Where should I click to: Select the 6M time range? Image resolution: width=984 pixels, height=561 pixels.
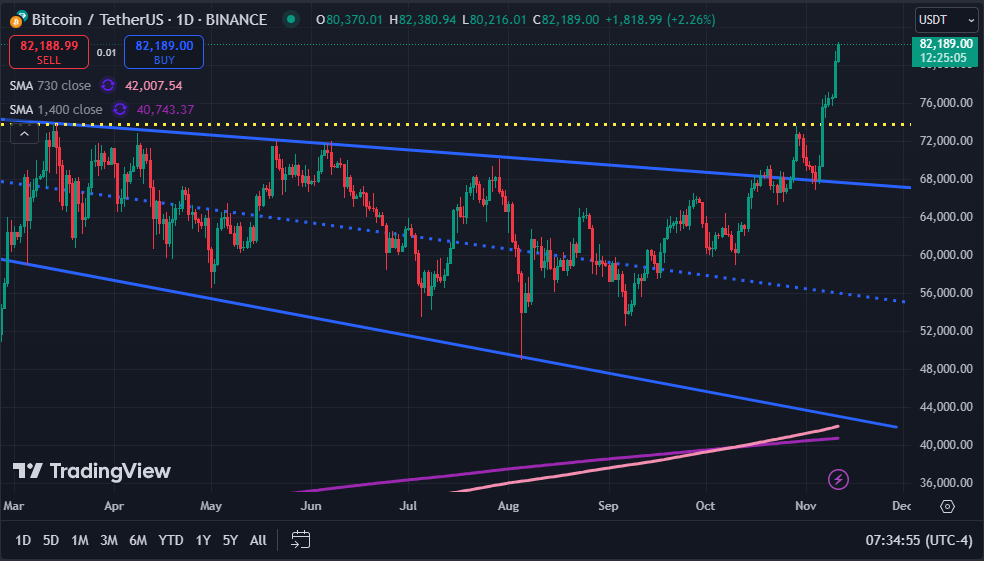point(138,540)
